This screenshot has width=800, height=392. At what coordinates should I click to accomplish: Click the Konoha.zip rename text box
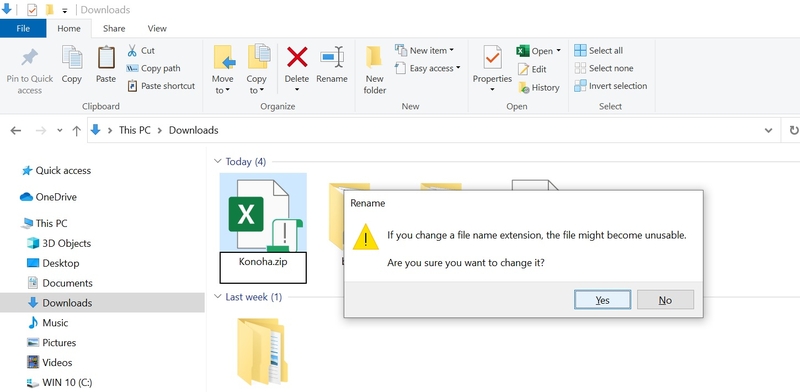tap(263, 267)
